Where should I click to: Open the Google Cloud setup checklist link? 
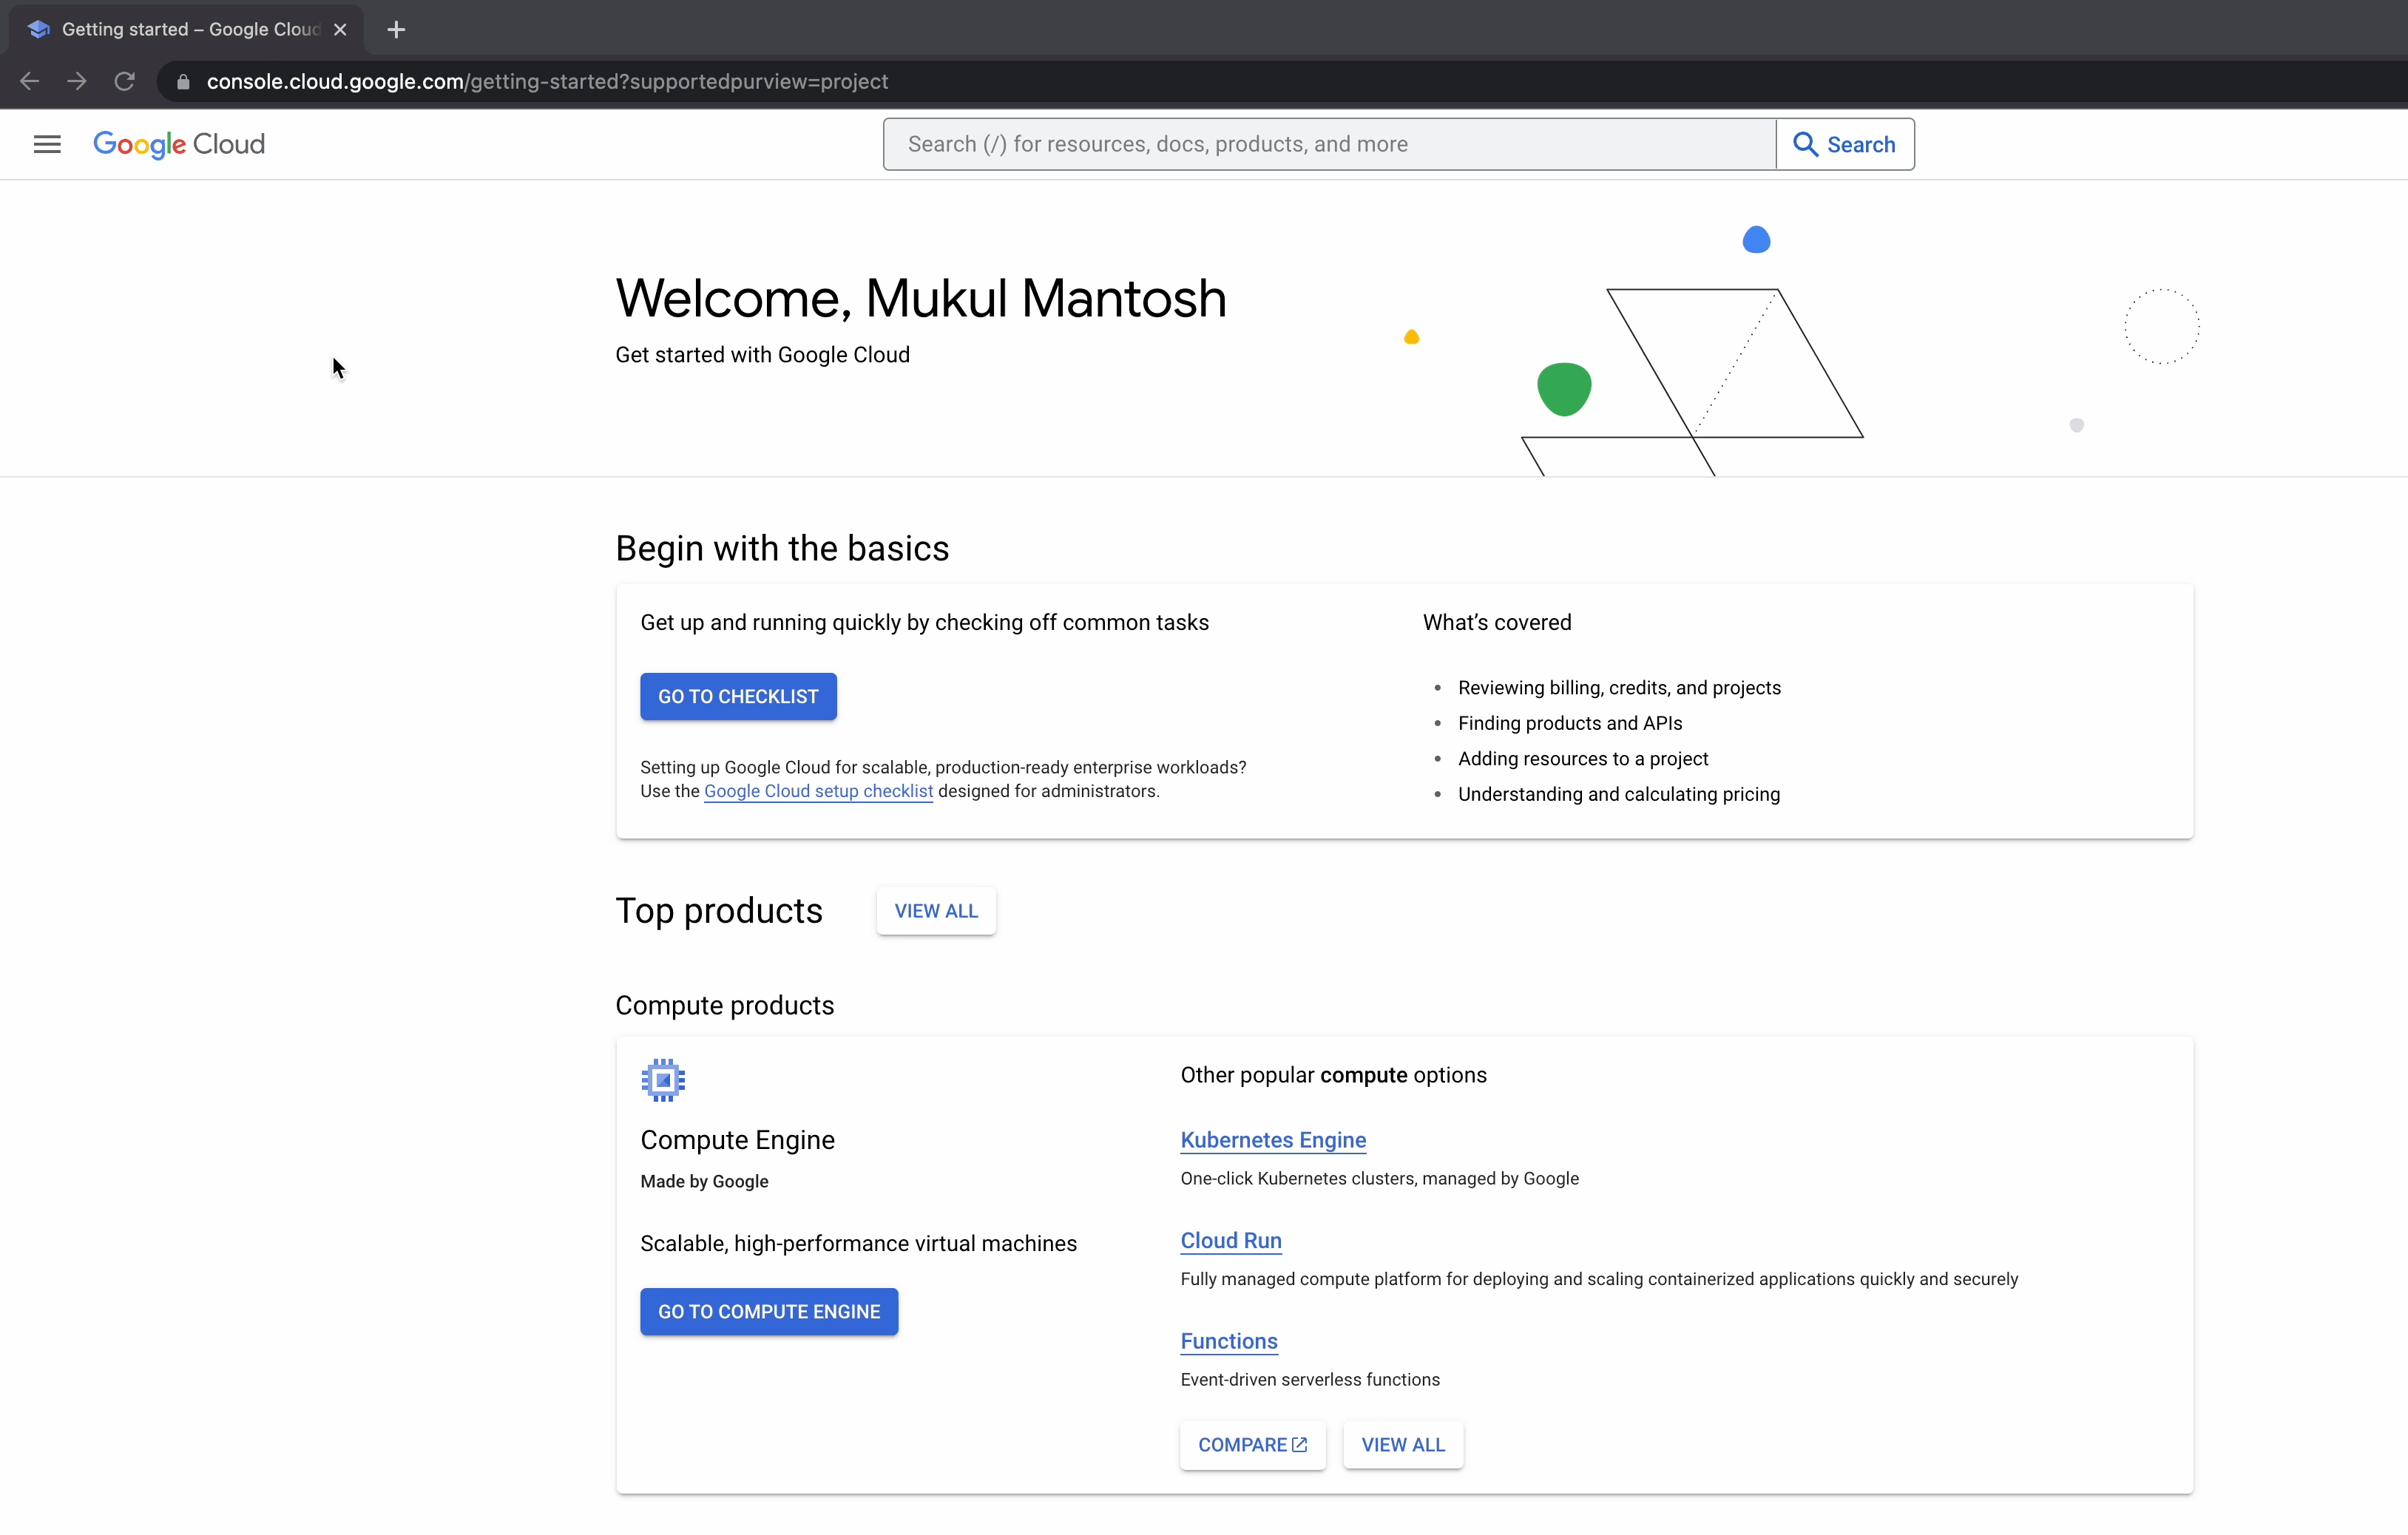point(818,791)
